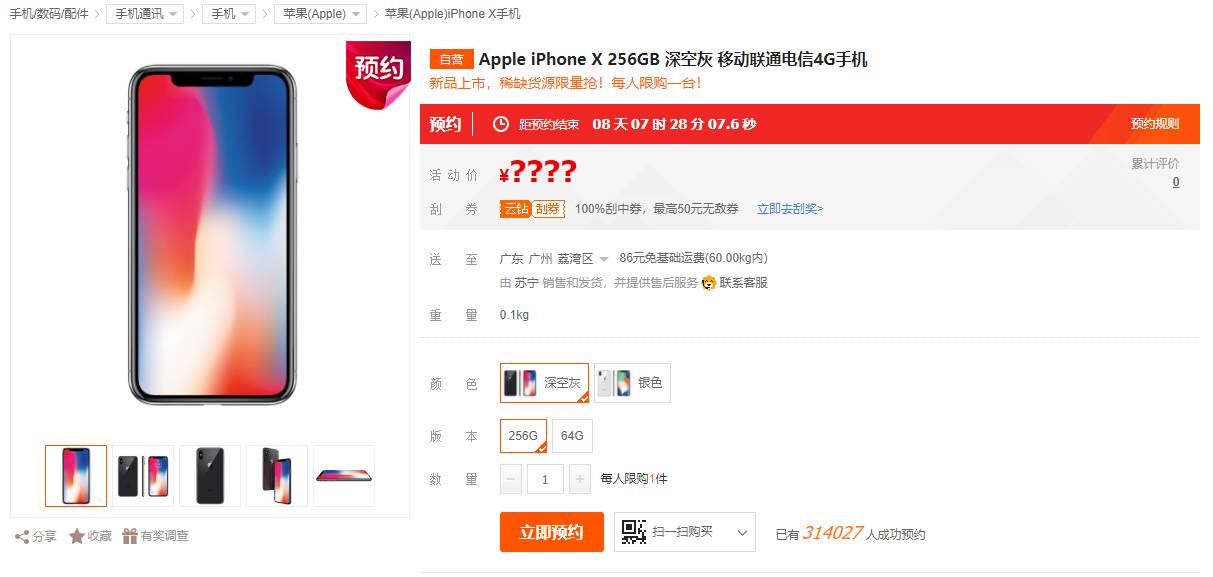Click the 立即预约 reserve button
The image size is (1213, 577).
[x=552, y=532]
